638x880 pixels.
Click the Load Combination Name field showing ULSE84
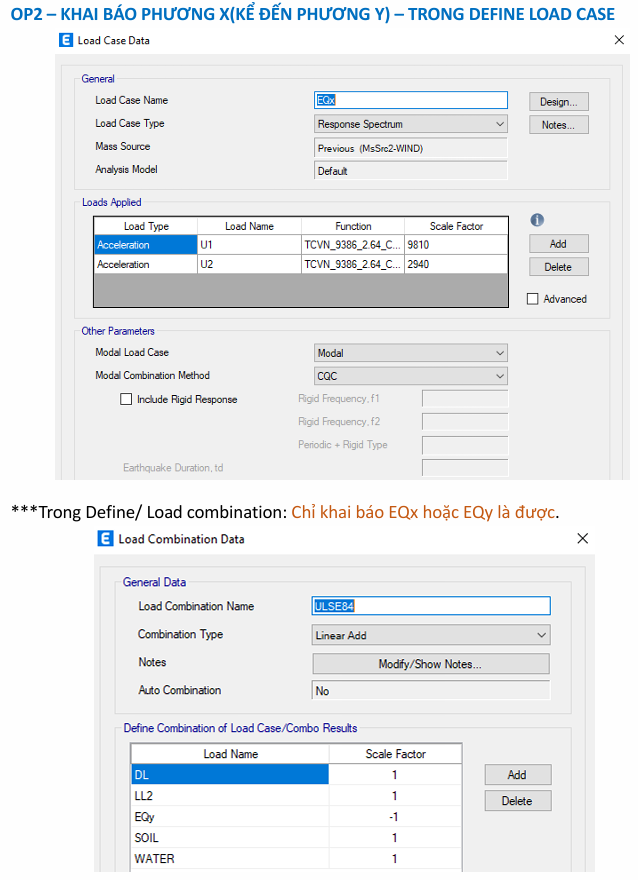tap(430, 606)
